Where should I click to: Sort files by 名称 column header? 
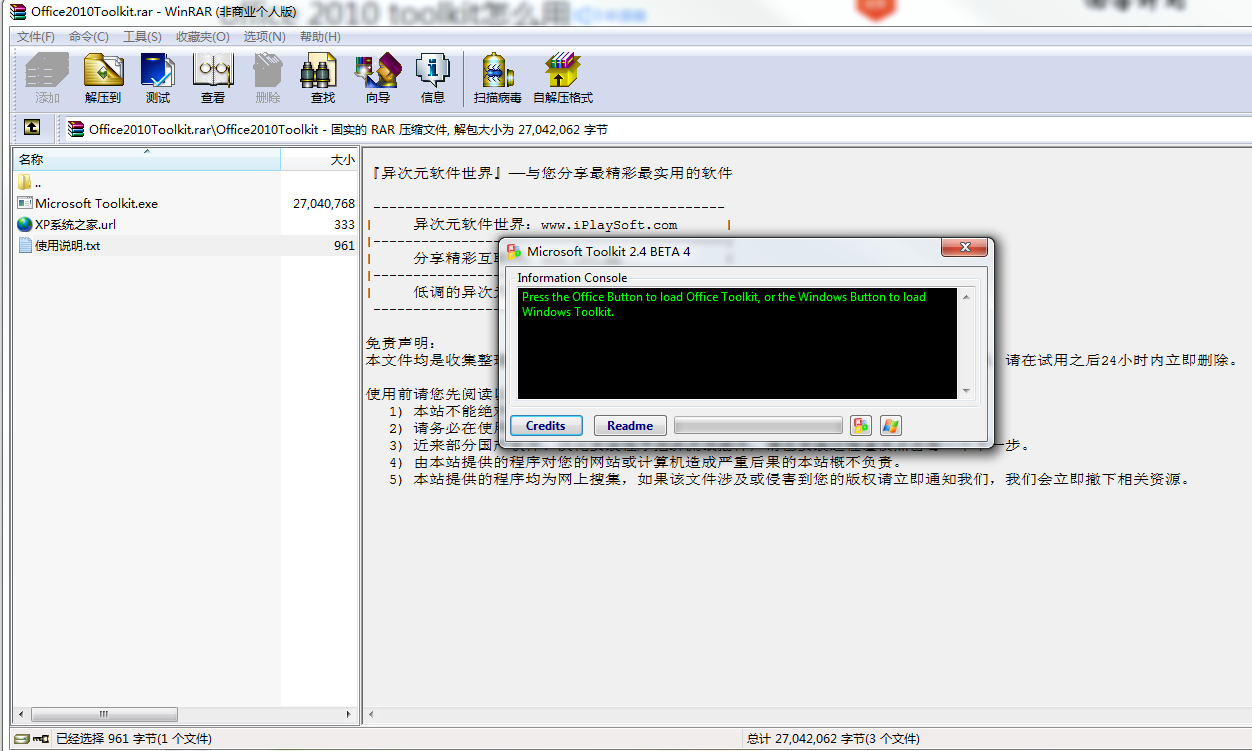tap(147, 160)
